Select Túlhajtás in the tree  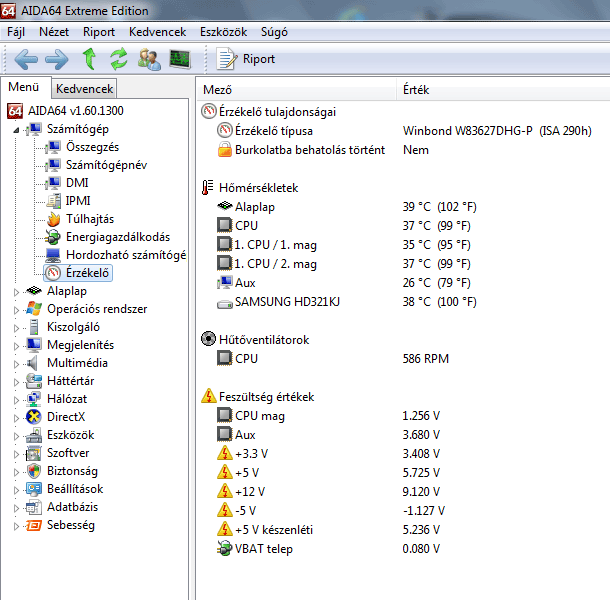point(90,219)
